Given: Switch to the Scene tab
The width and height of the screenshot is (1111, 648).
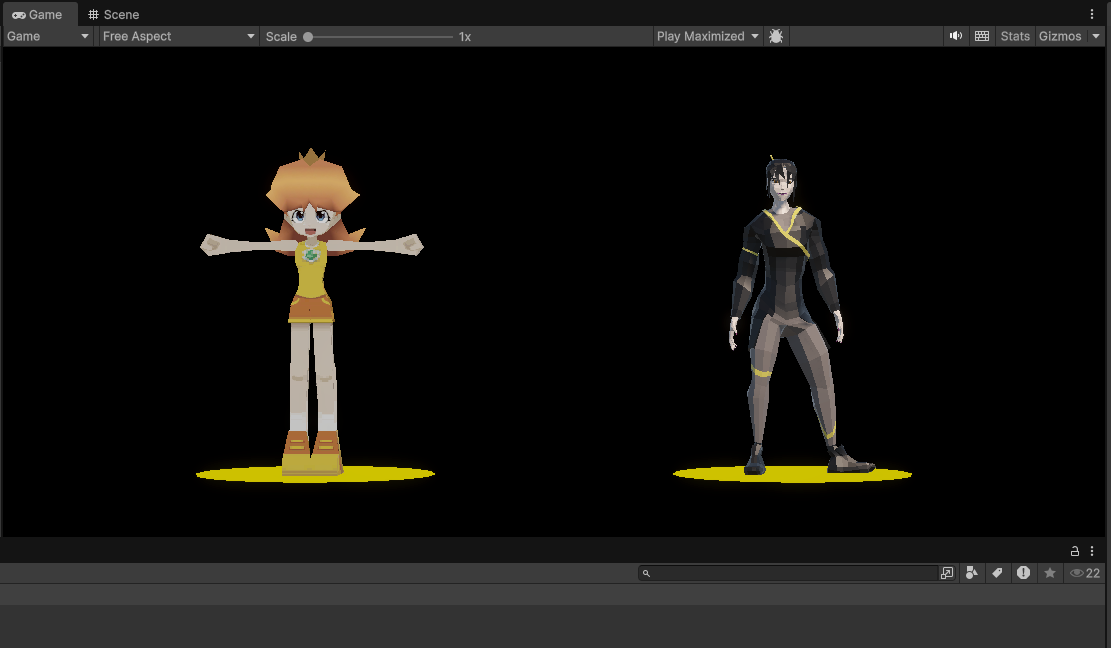Looking at the screenshot, I should (113, 14).
